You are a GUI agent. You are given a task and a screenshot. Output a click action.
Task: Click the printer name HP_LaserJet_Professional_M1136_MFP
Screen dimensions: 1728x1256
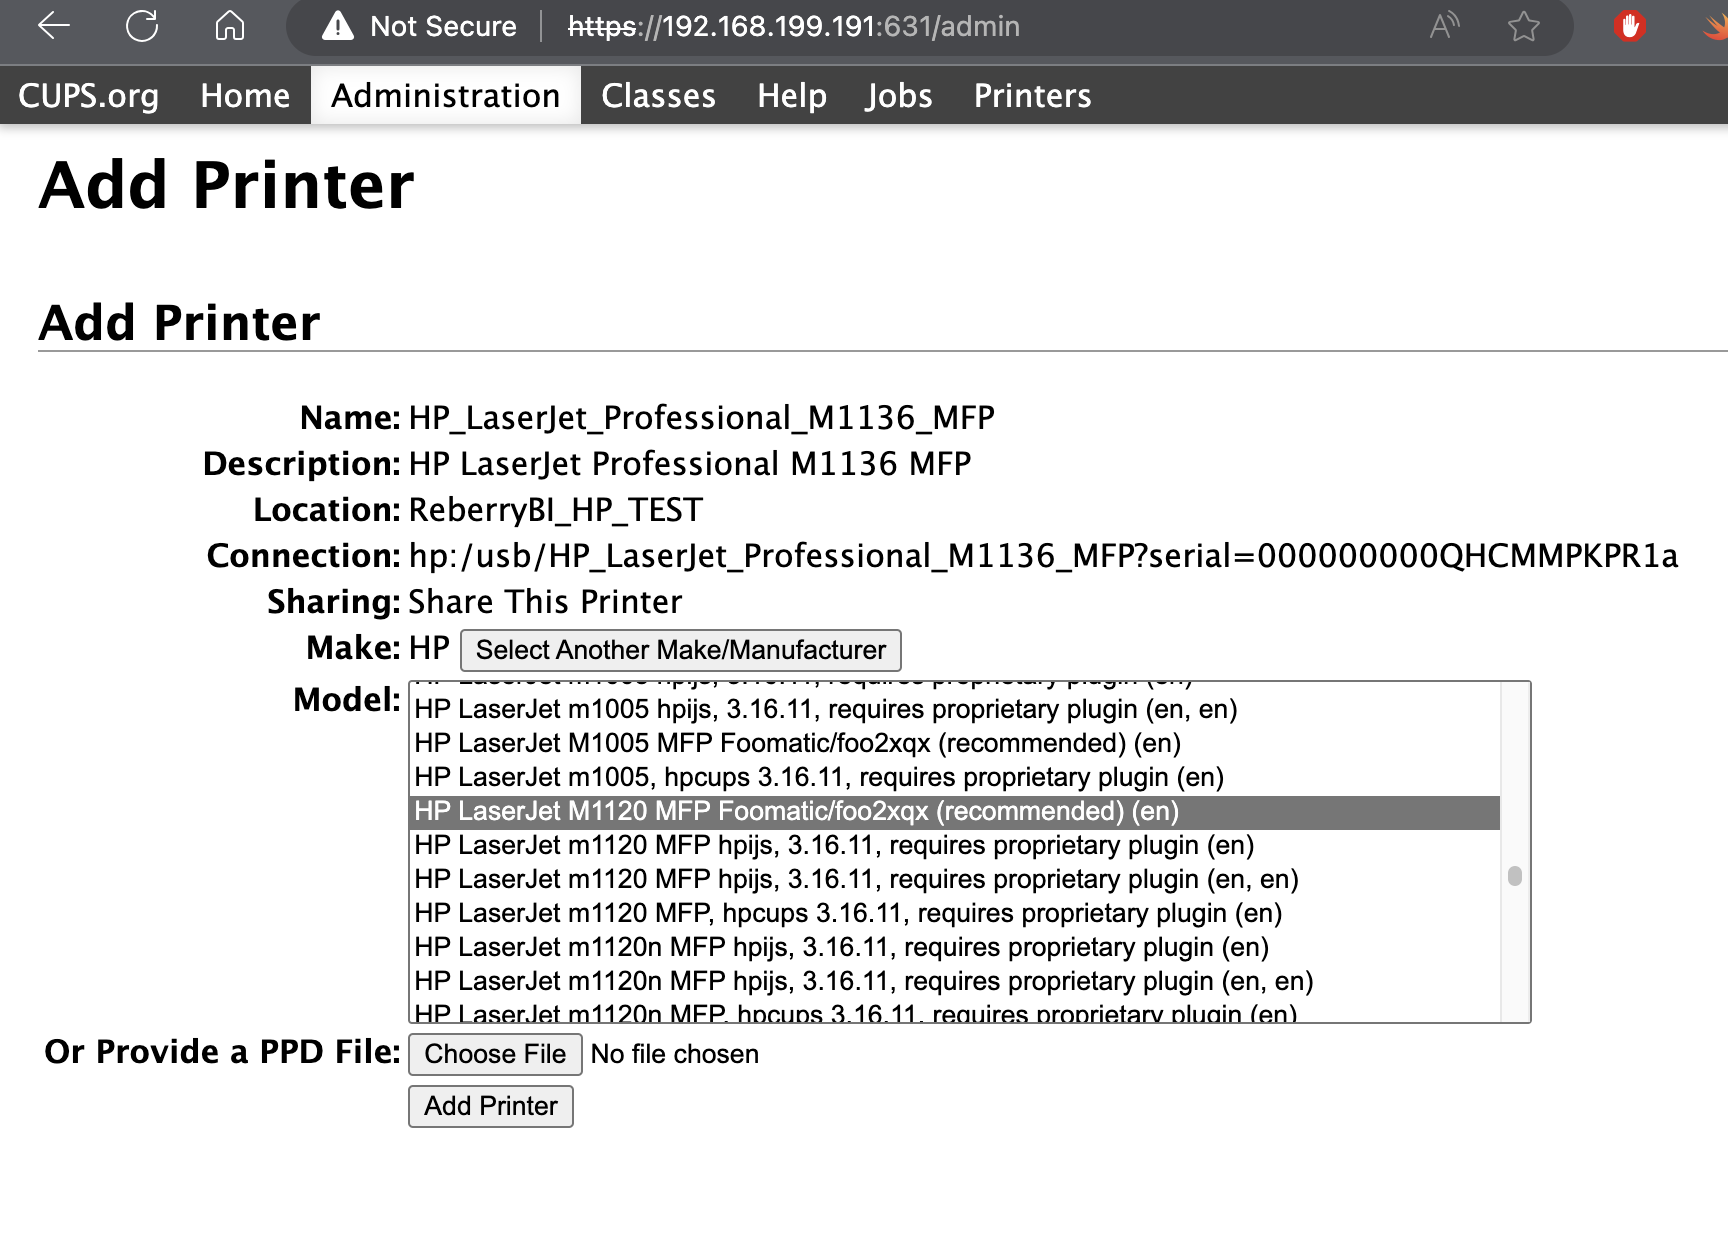(702, 418)
